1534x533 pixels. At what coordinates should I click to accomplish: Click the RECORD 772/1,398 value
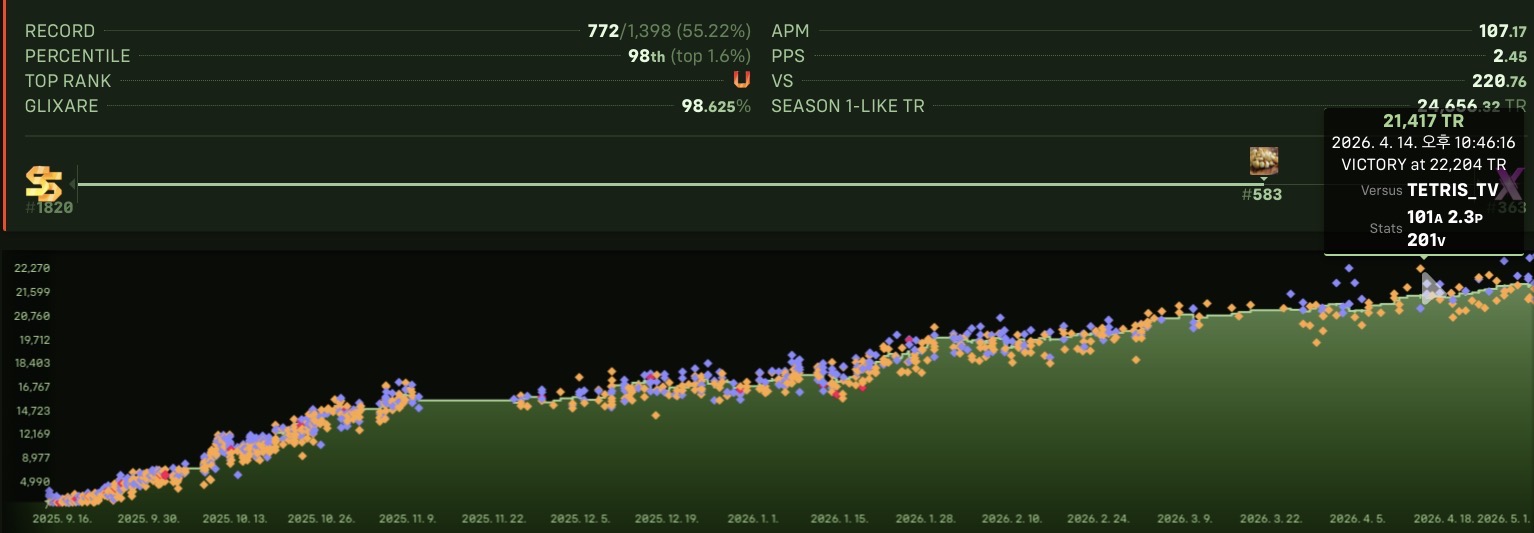[669, 31]
